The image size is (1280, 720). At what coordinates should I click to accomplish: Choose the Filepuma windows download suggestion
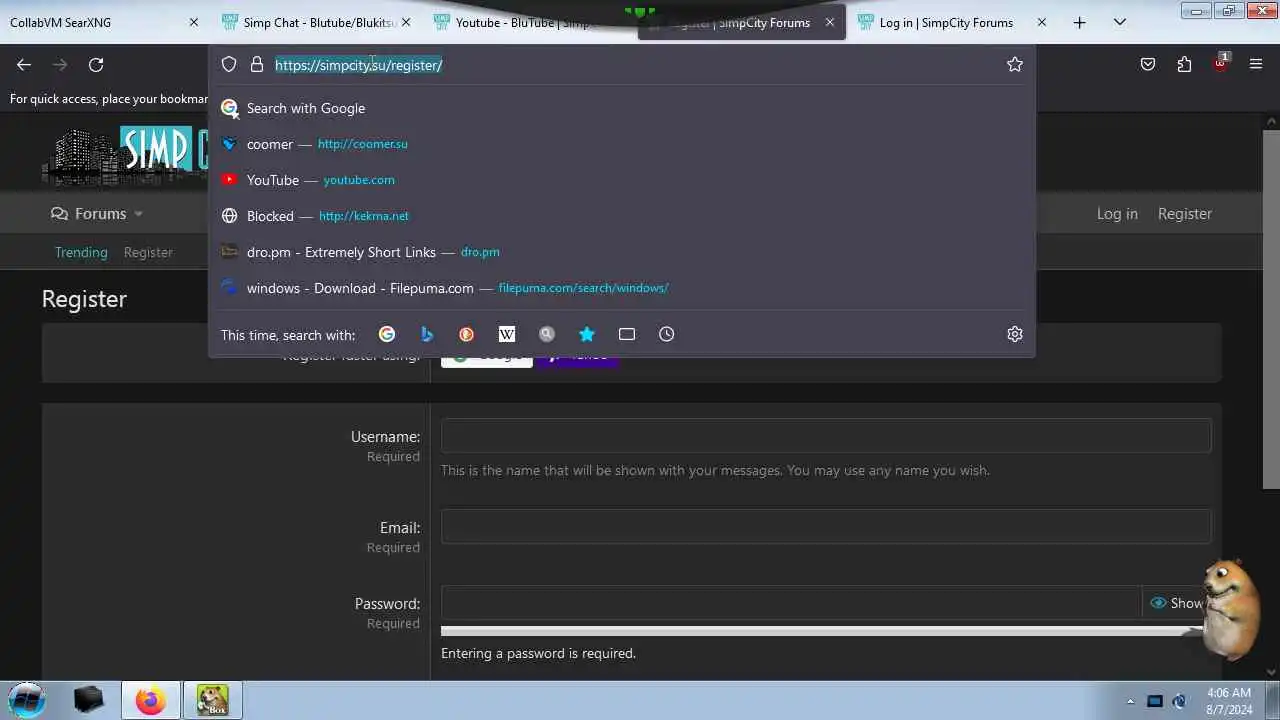tap(622, 288)
